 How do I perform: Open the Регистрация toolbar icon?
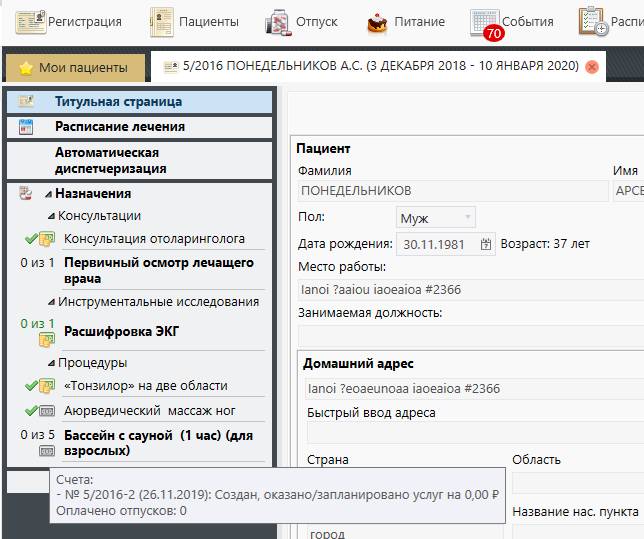[x=30, y=21]
